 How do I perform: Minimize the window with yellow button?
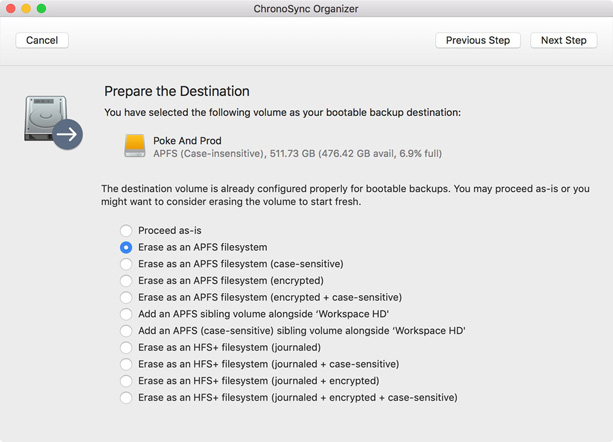coord(26,8)
